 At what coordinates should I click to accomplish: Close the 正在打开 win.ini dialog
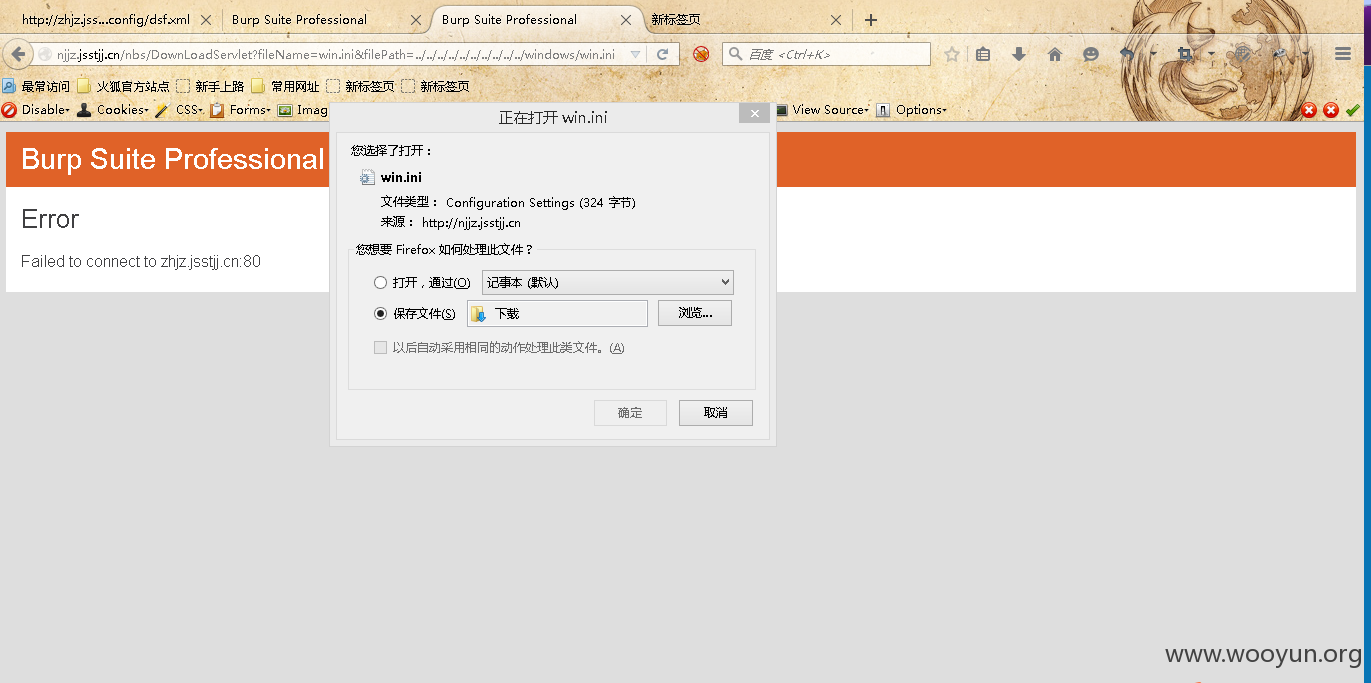pos(754,115)
